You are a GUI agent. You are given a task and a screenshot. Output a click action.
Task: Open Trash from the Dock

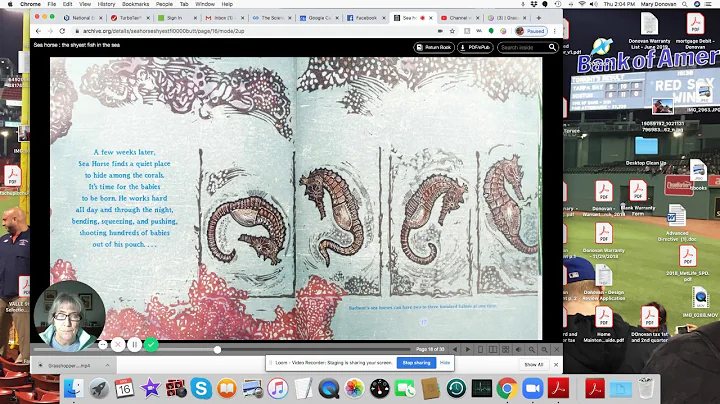coord(646,388)
